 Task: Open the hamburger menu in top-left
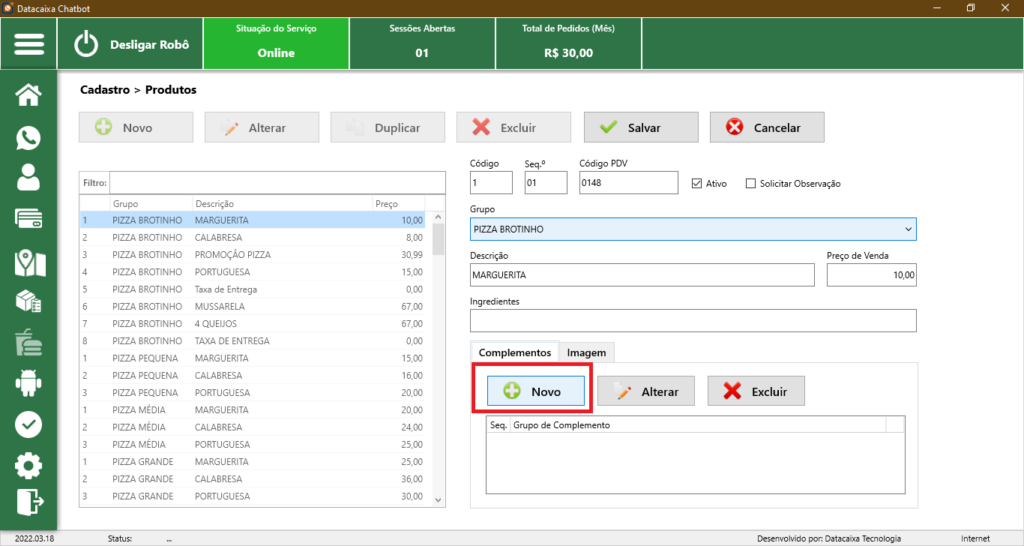tap(29, 45)
